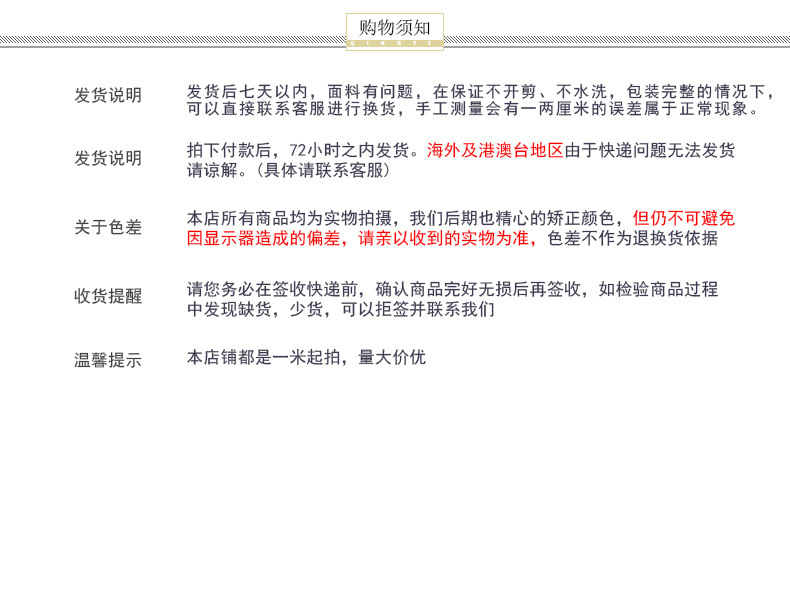Image resolution: width=790 pixels, height=611 pixels.
Task: Click red text 因显示器造成的偏差
Action: point(264,238)
